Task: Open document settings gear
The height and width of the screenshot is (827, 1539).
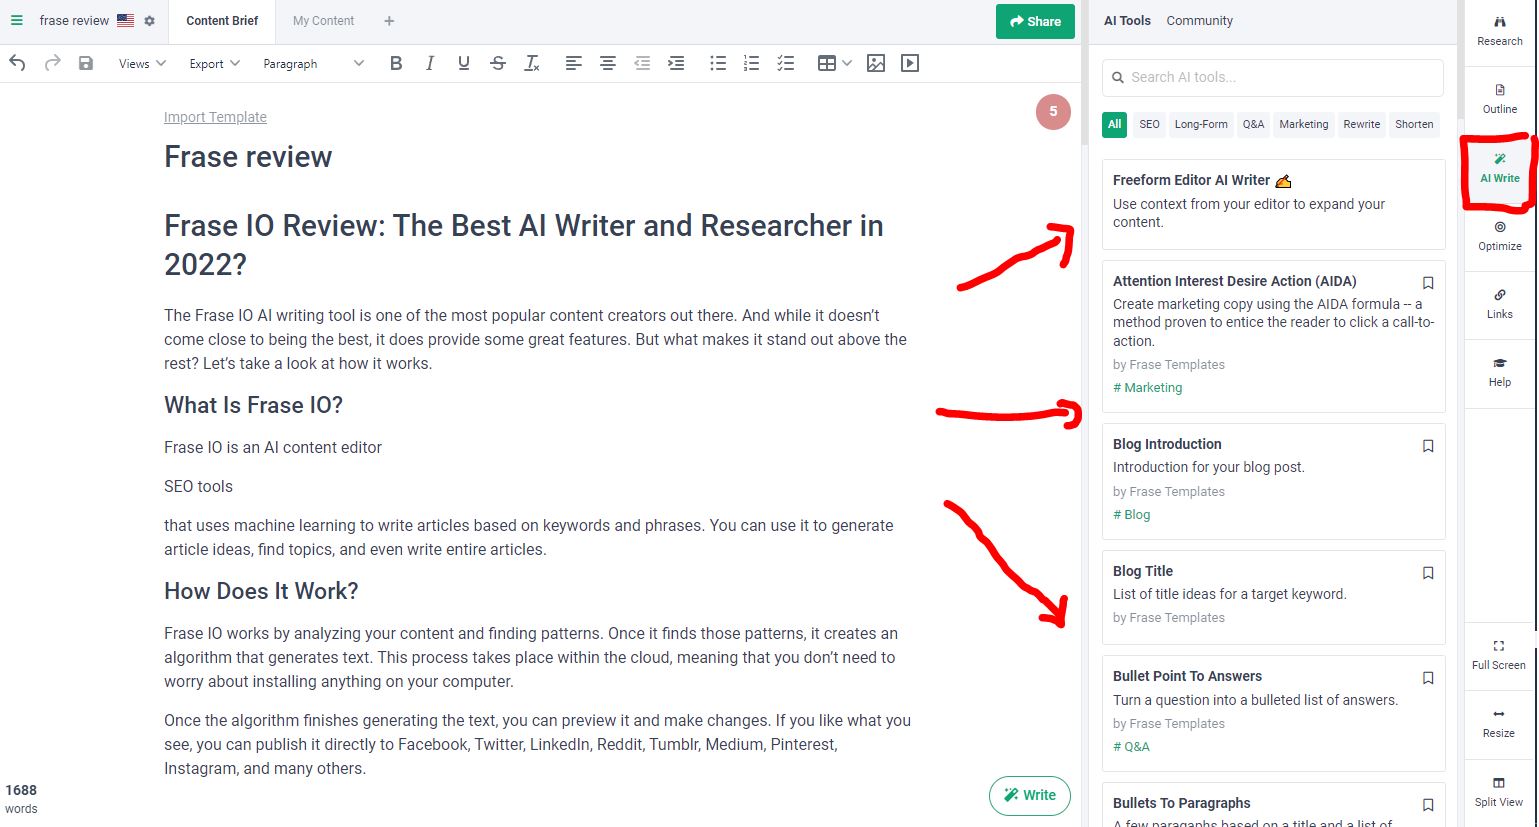Action: click(150, 21)
